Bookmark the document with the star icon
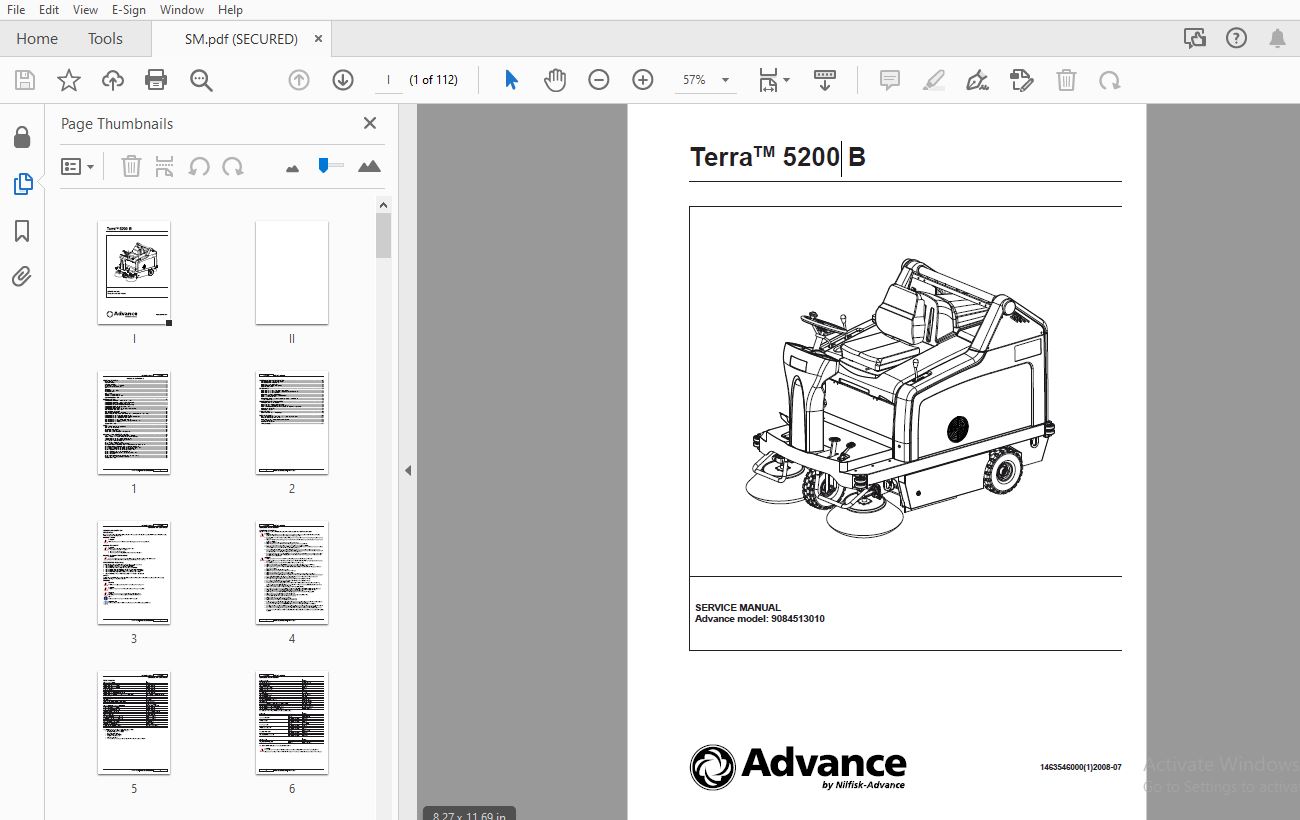This screenshot has width=1300, height=820. click(69, 80)
